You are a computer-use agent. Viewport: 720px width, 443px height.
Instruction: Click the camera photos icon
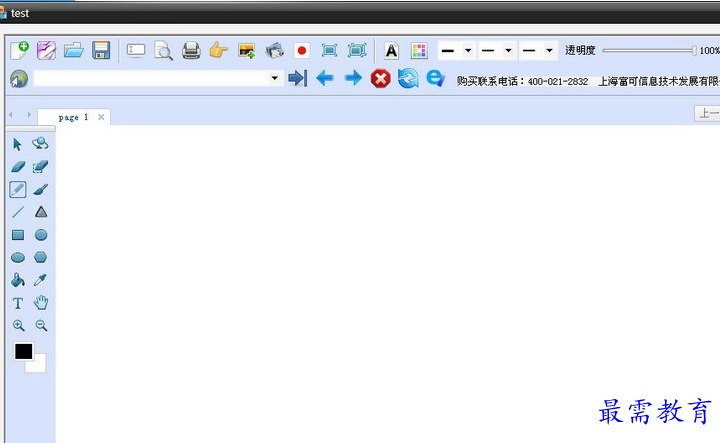click(x=275, y=50)
